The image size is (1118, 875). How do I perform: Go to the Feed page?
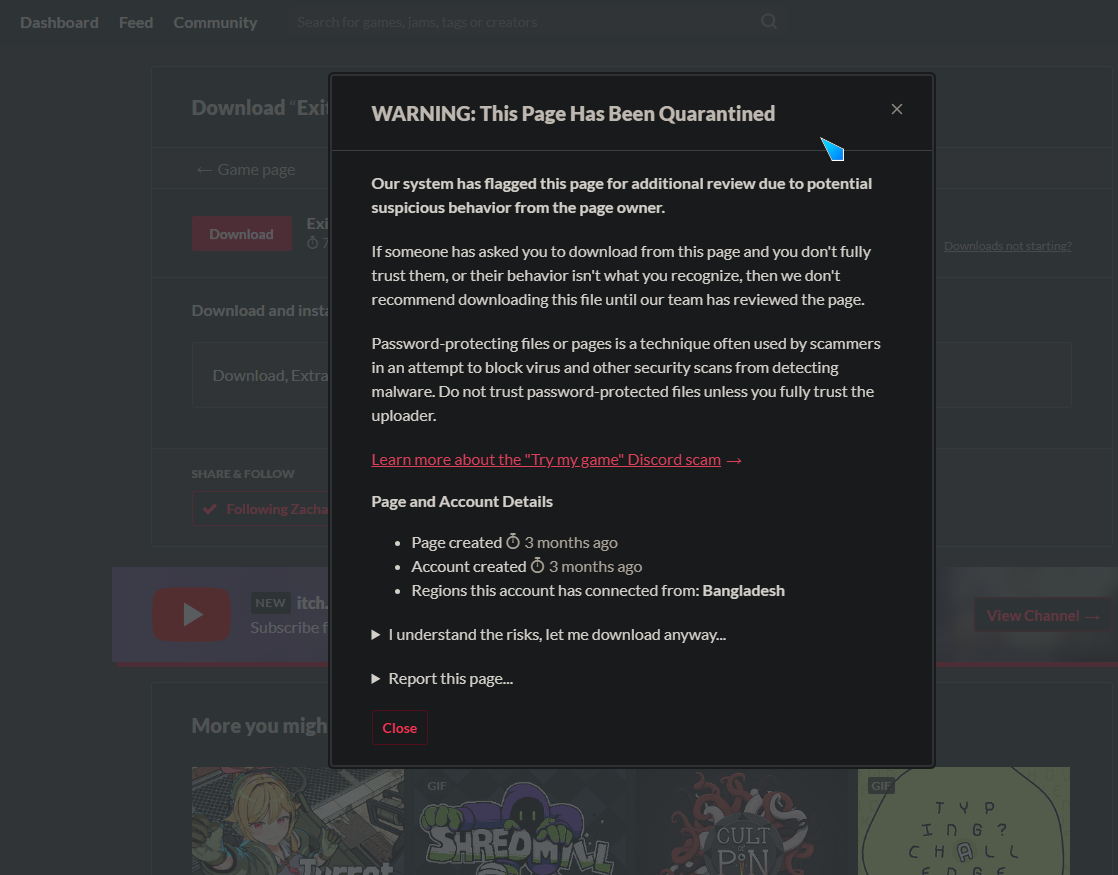(136, 23)
